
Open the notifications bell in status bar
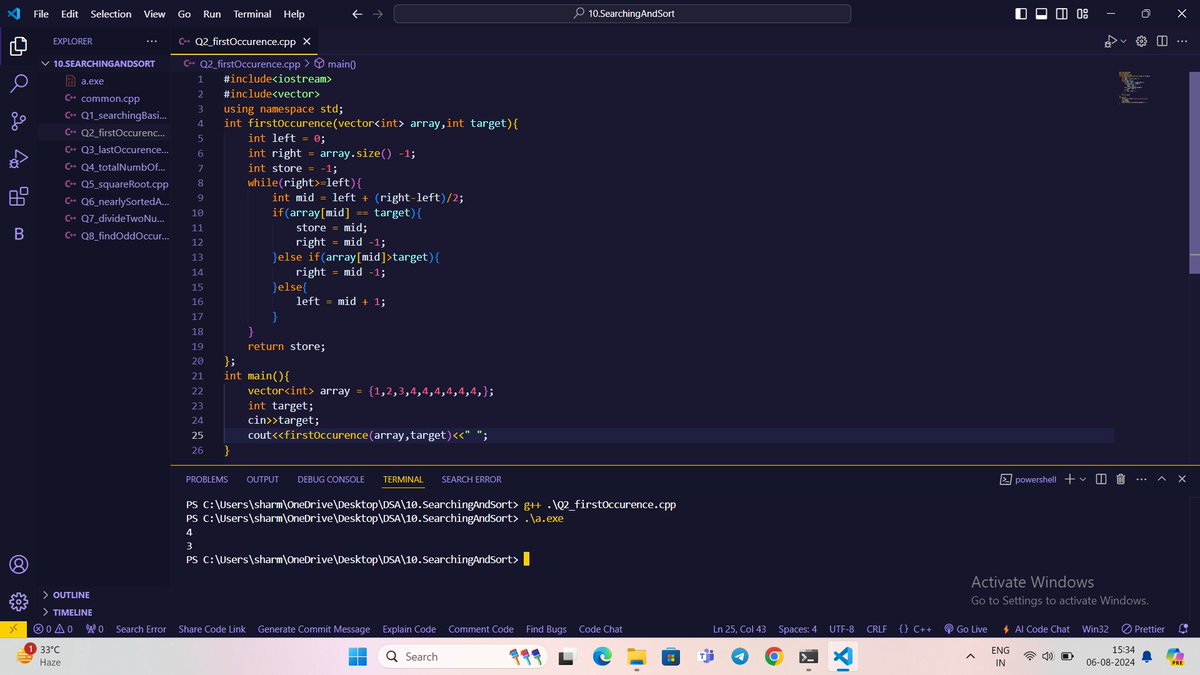click(x=1183, y=629)
